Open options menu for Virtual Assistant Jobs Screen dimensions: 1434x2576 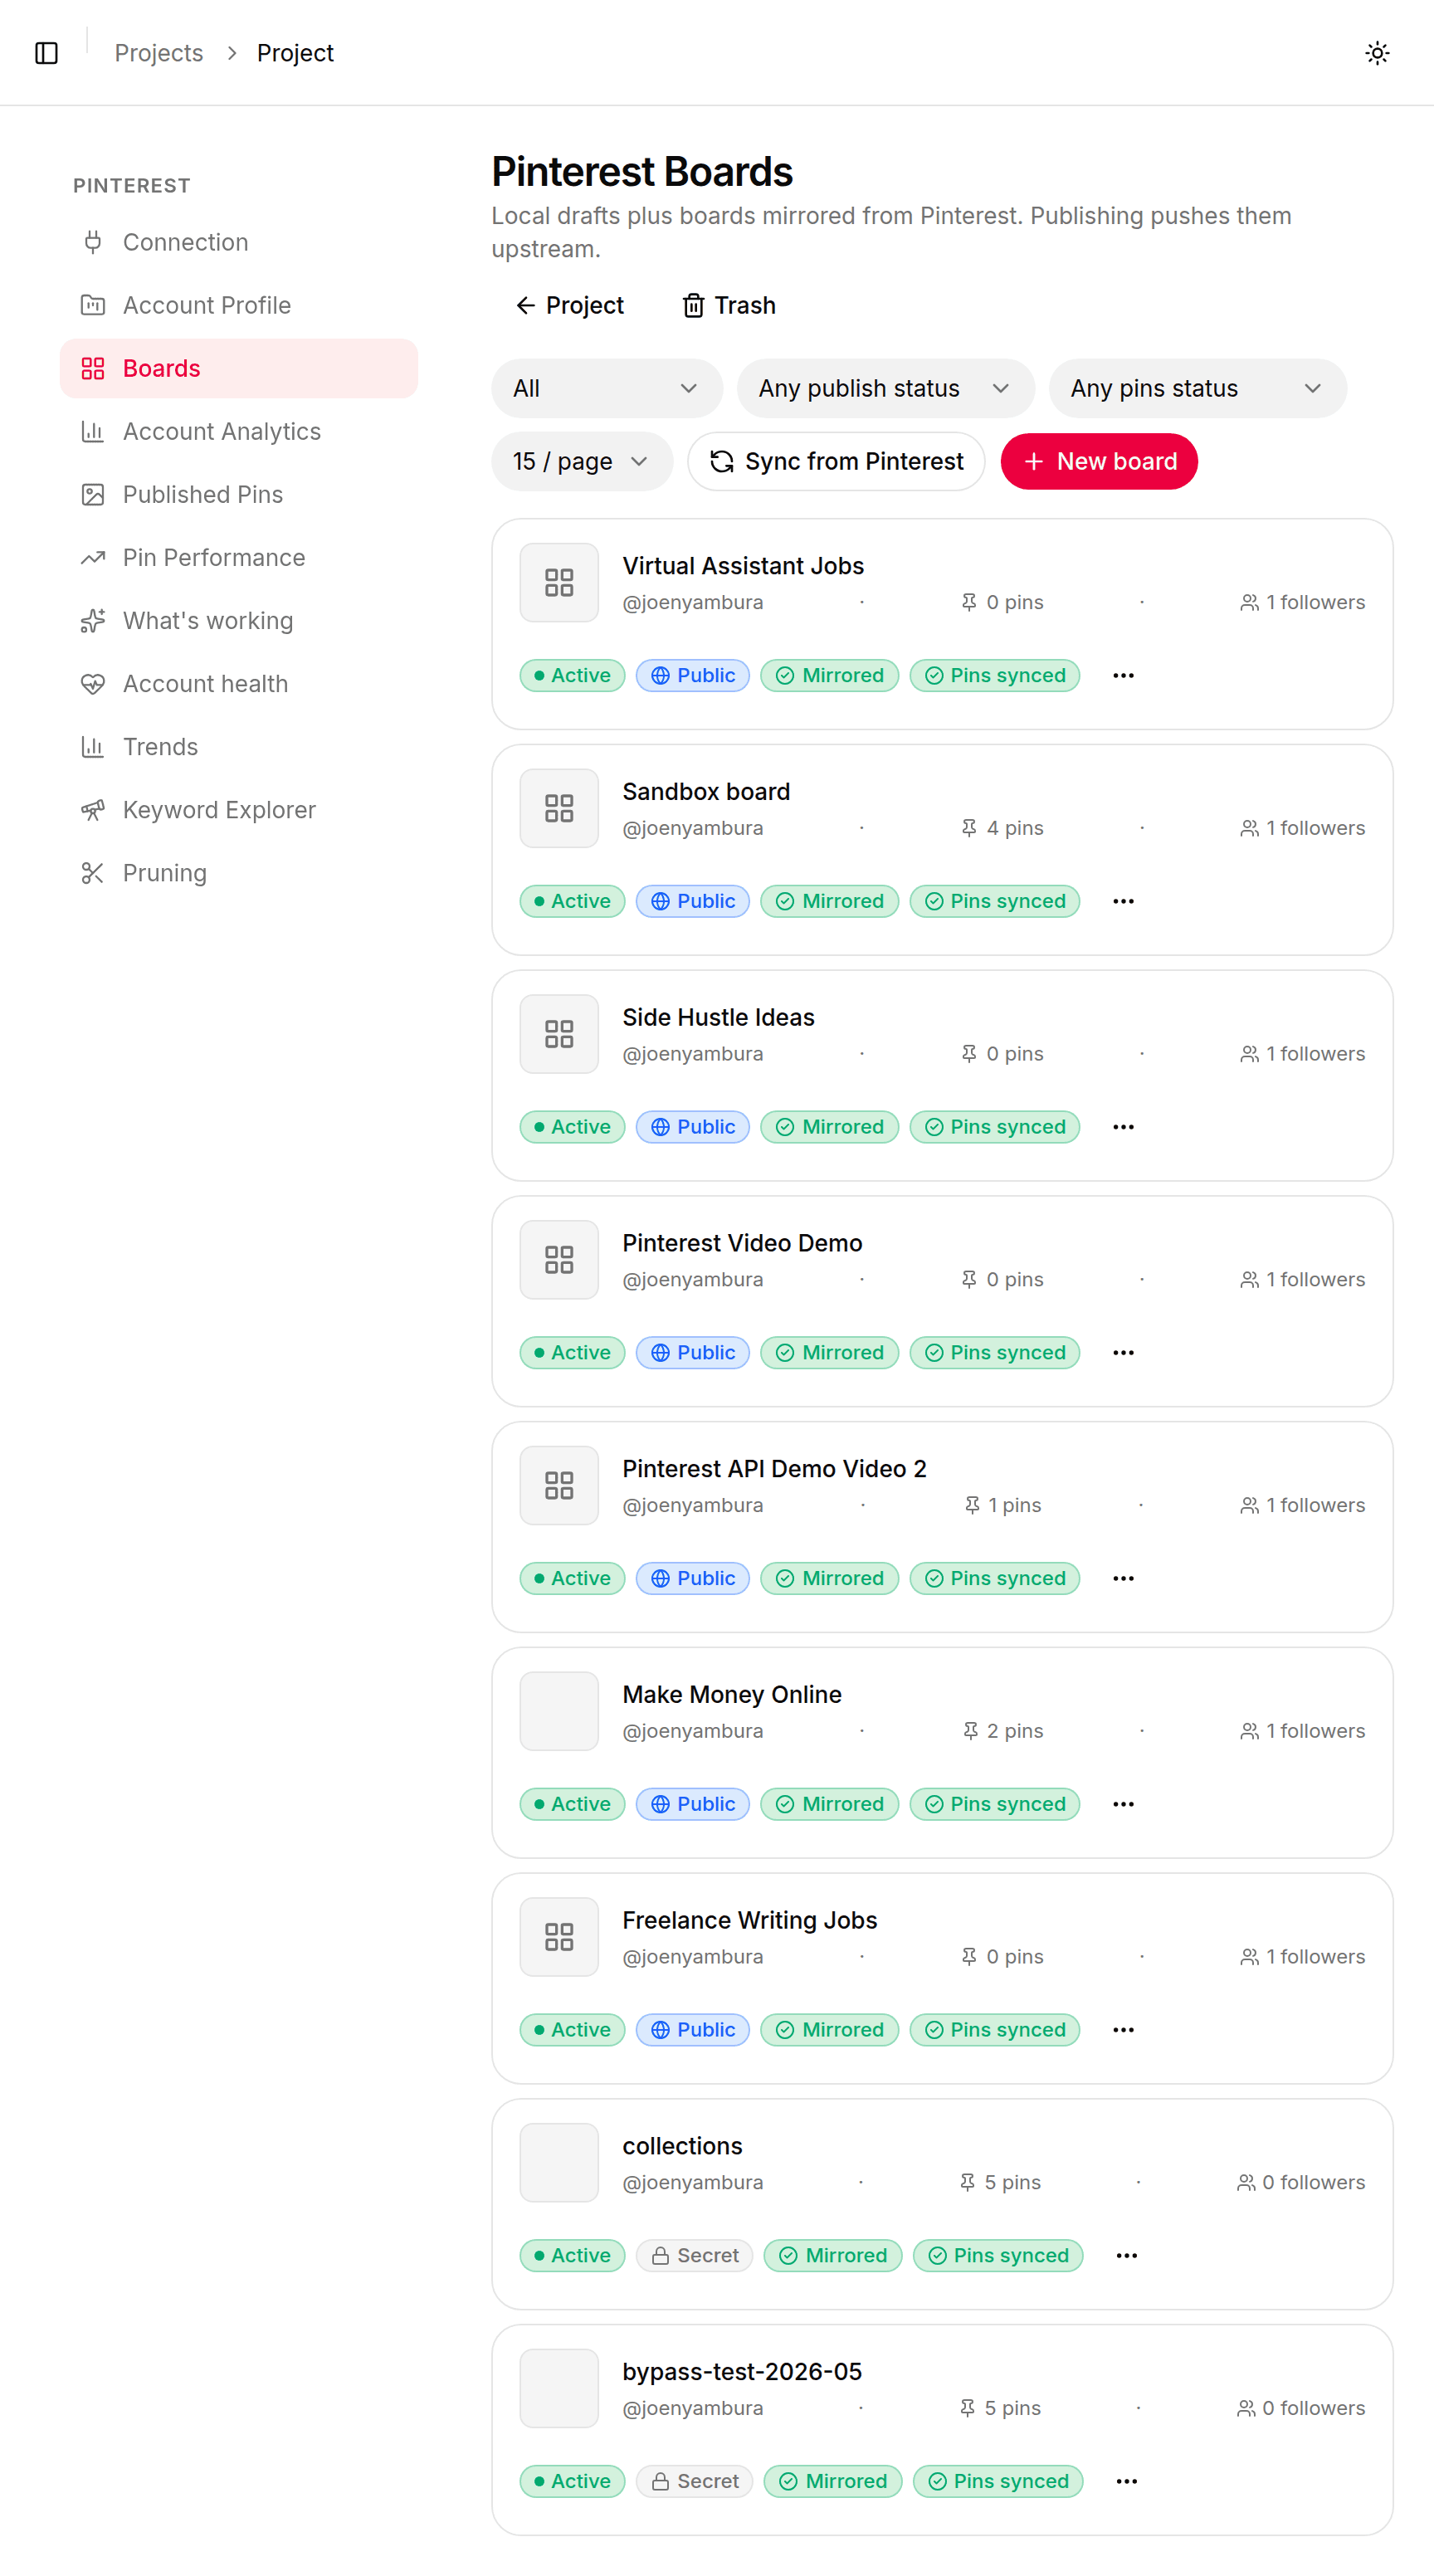tap(1123, 675)
